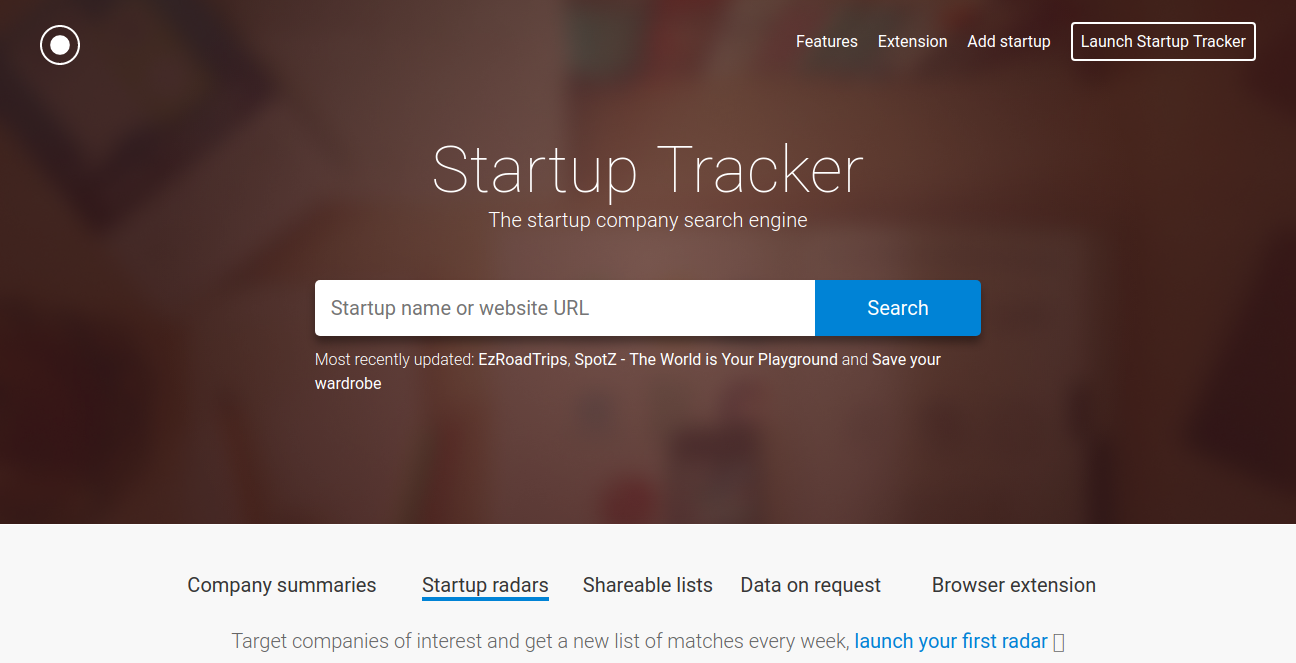Image resolution: width=1296 pixels, height=663 pixels.
Task: Go to the Extension page
Action: click(912, 42)
